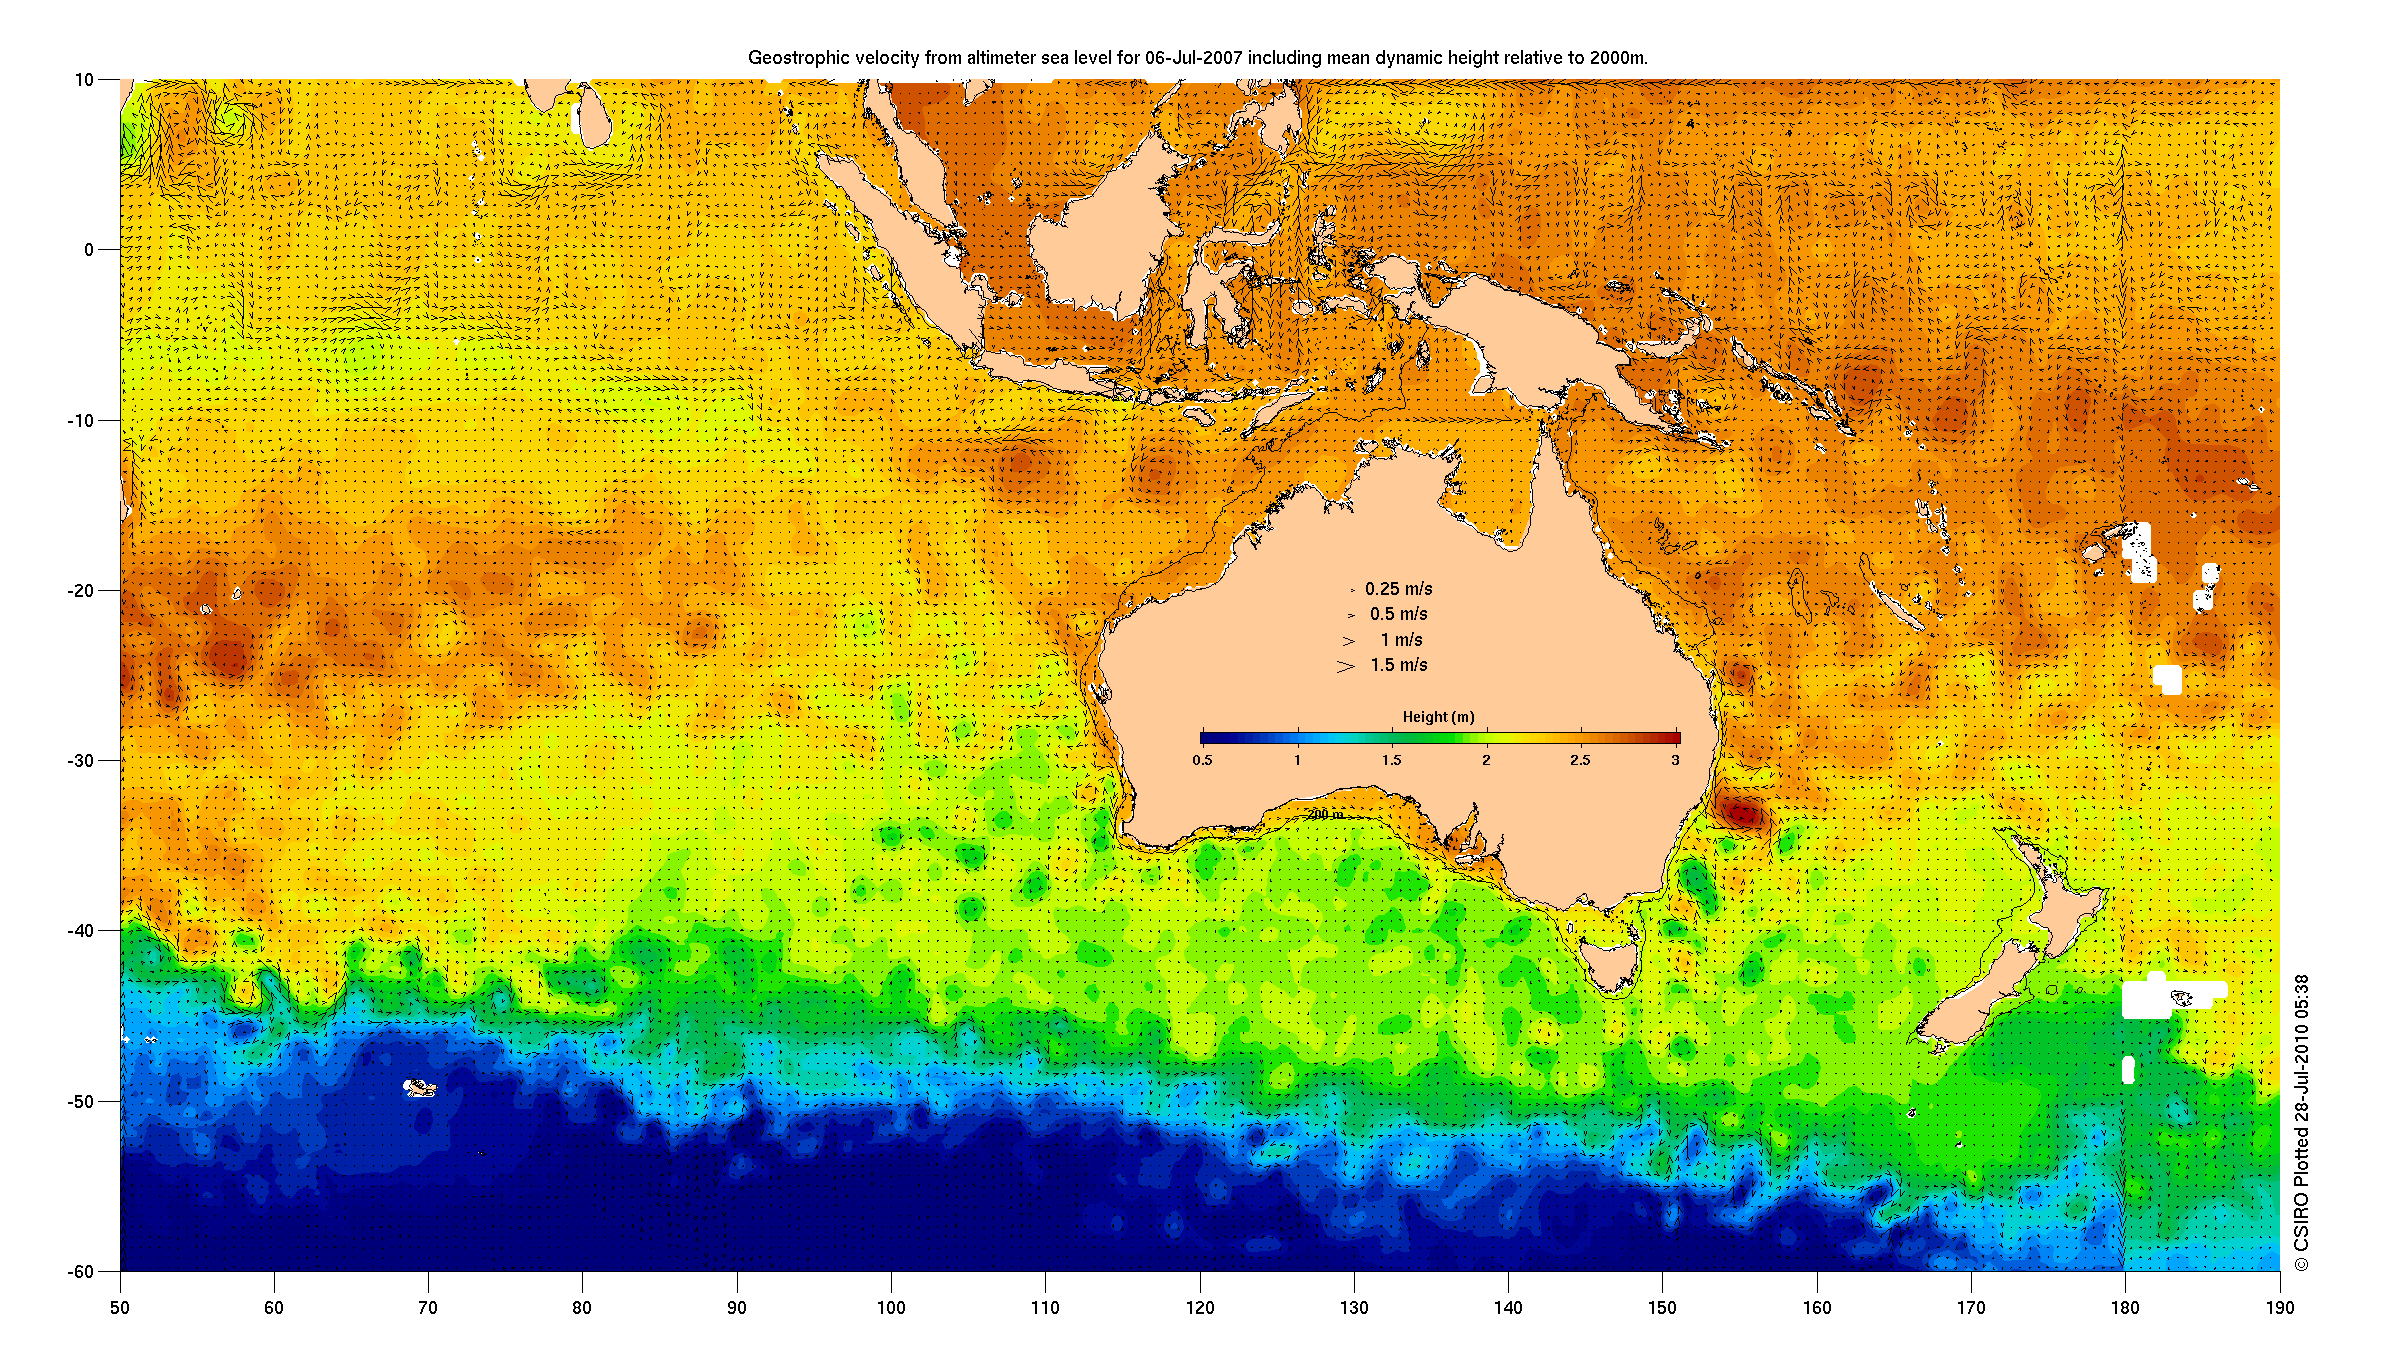The width and height of the screenshot is (2391, 1351).
Task: Click the longitude axis label '180'
Action: click(x=2125, y=1307)
